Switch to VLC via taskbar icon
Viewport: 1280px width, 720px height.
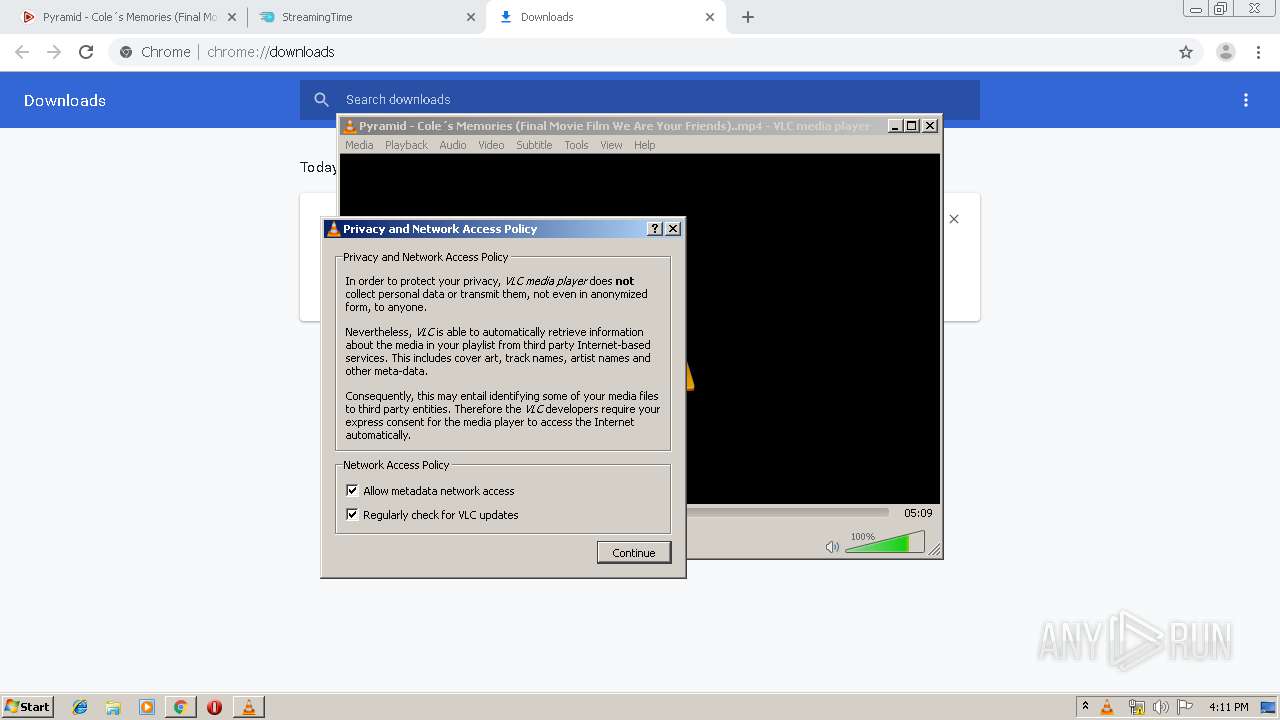(x=249, y=707)
